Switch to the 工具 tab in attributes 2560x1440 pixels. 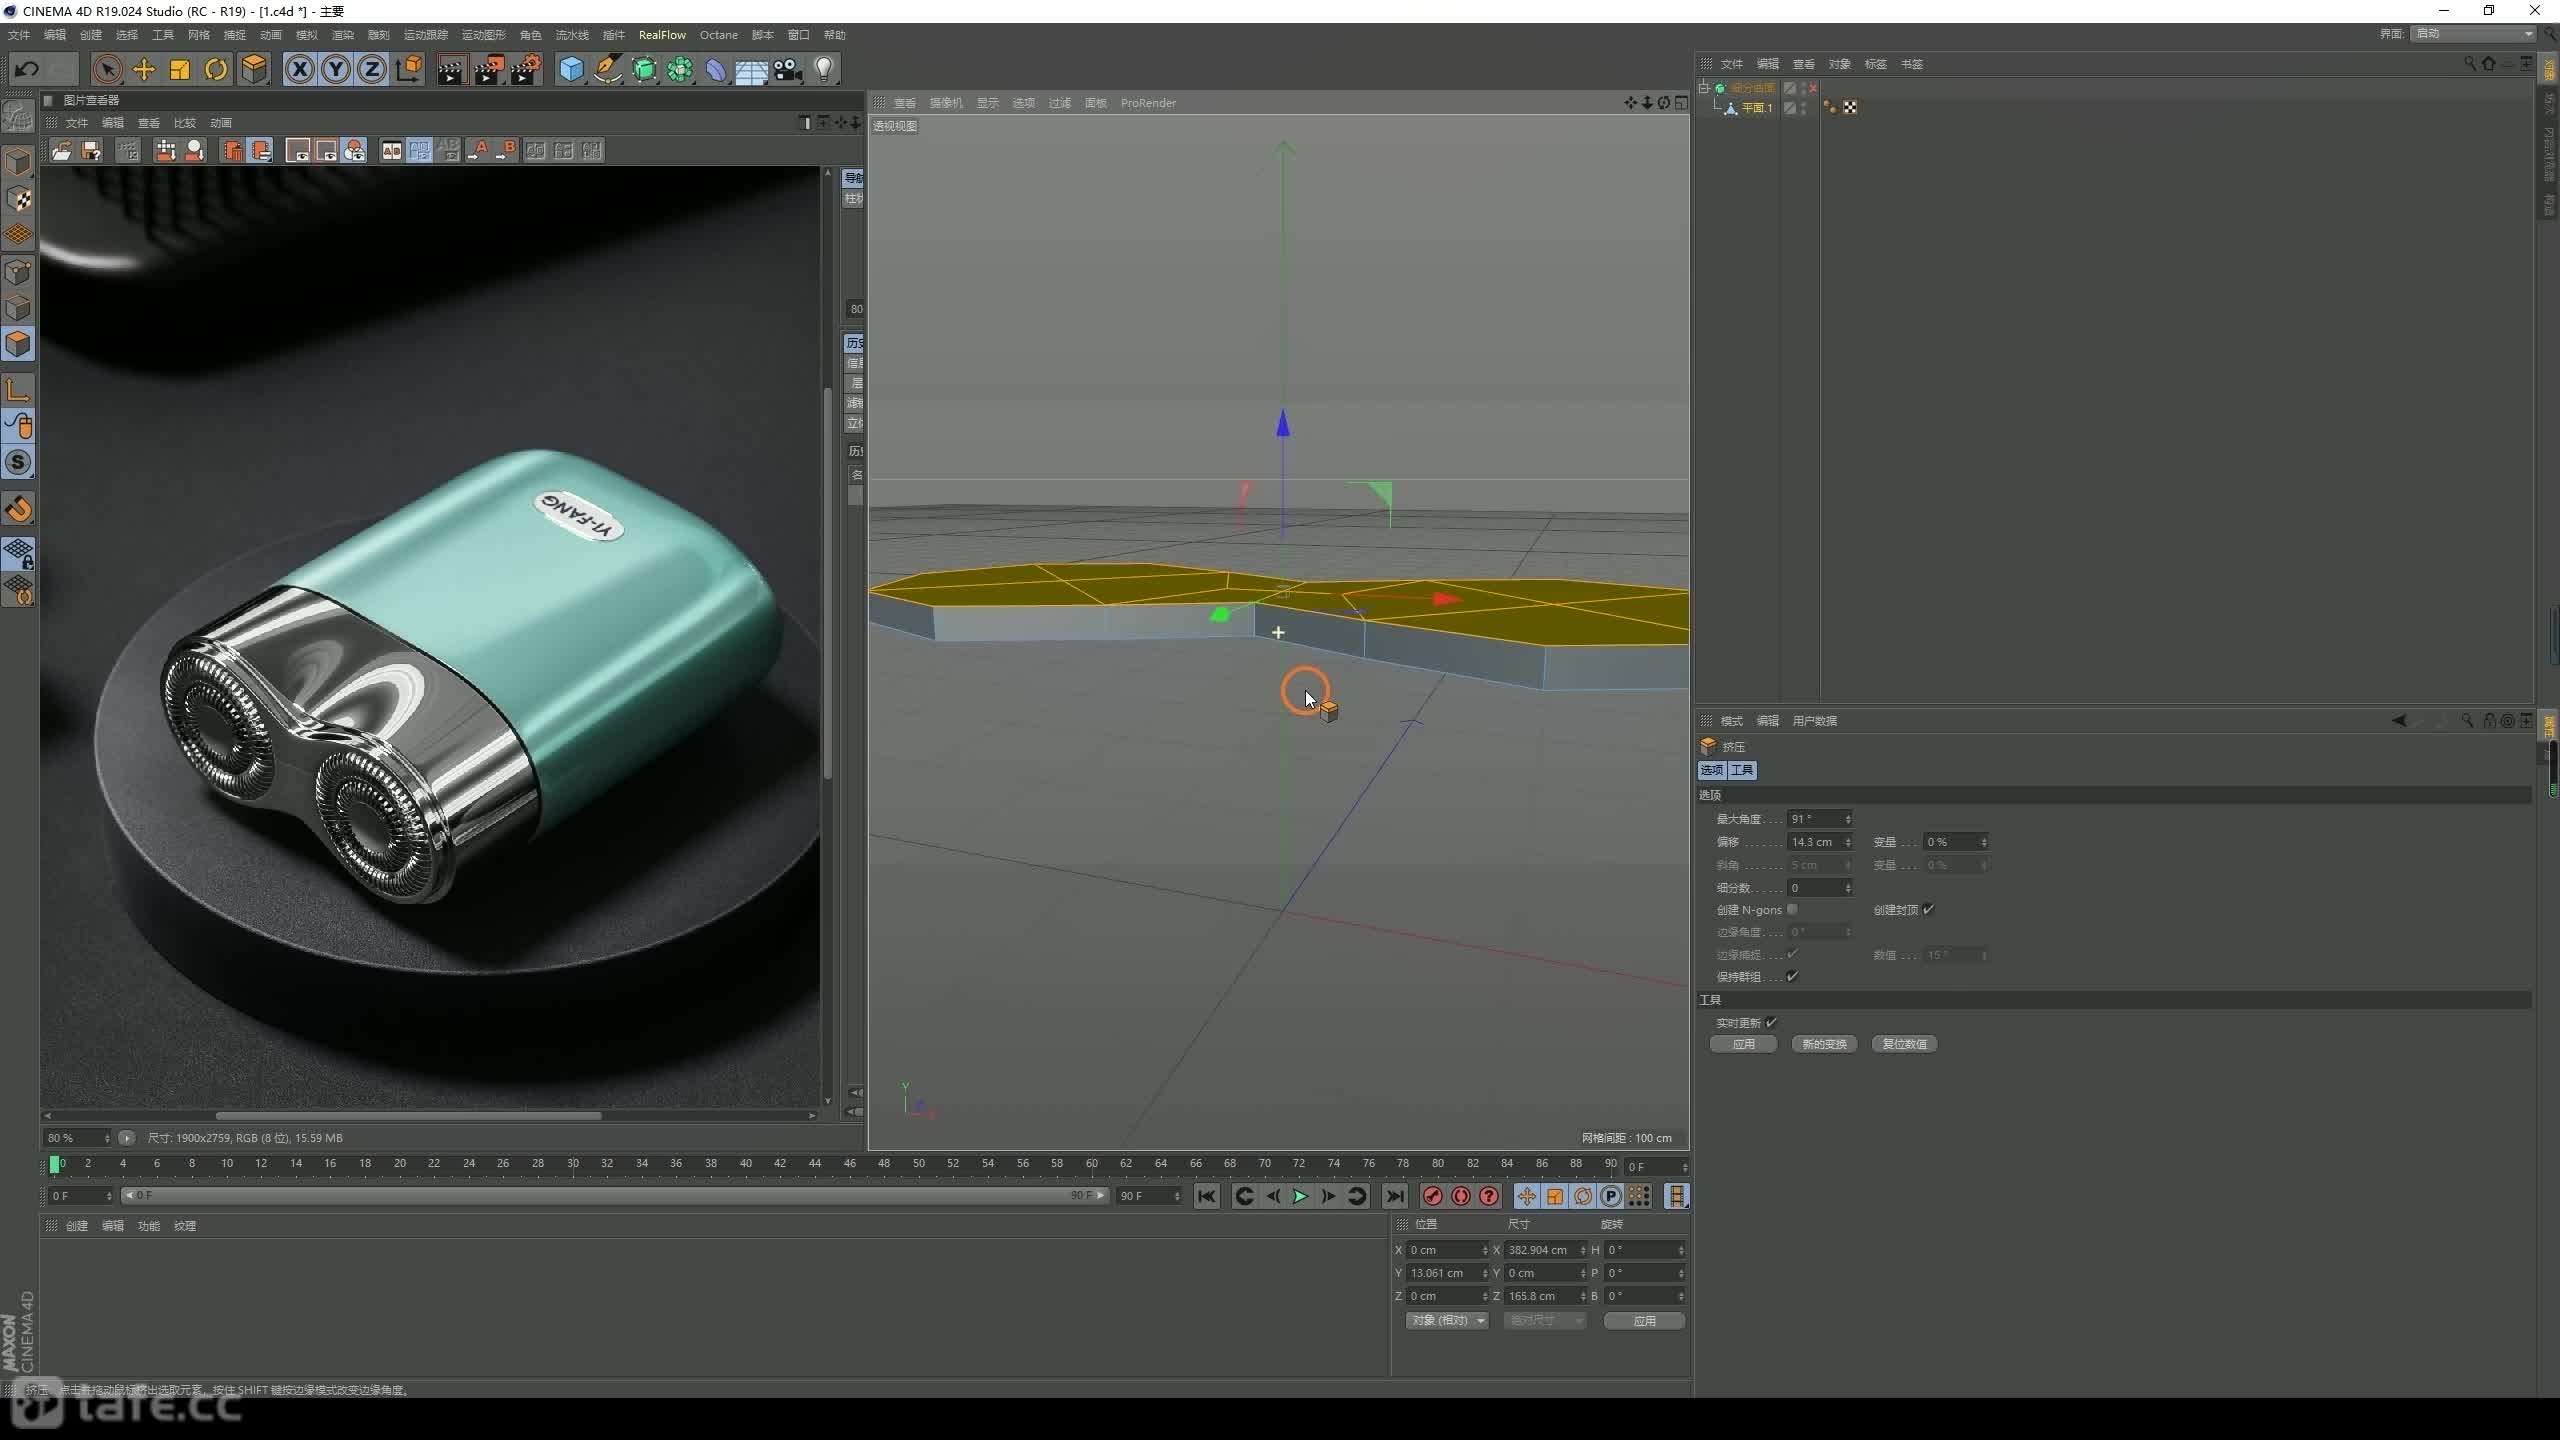(1742, 770)
